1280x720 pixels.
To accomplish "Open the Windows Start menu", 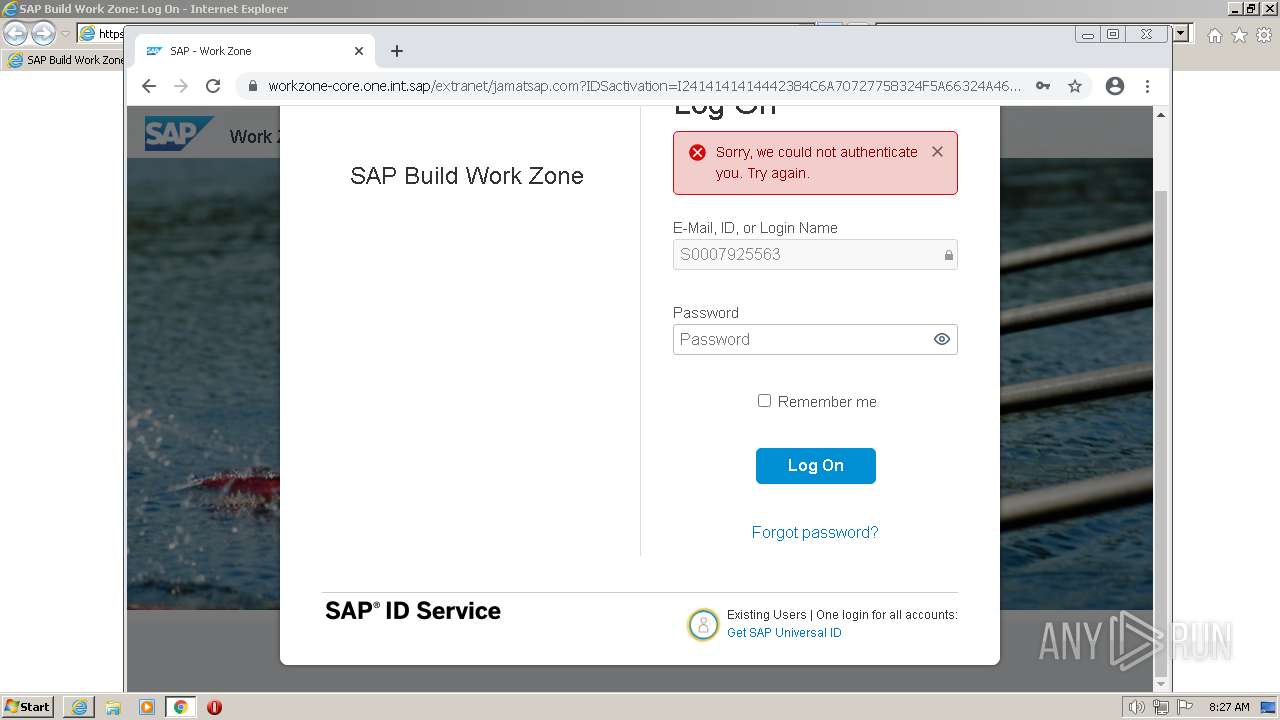I will click(x=27, y=707).
